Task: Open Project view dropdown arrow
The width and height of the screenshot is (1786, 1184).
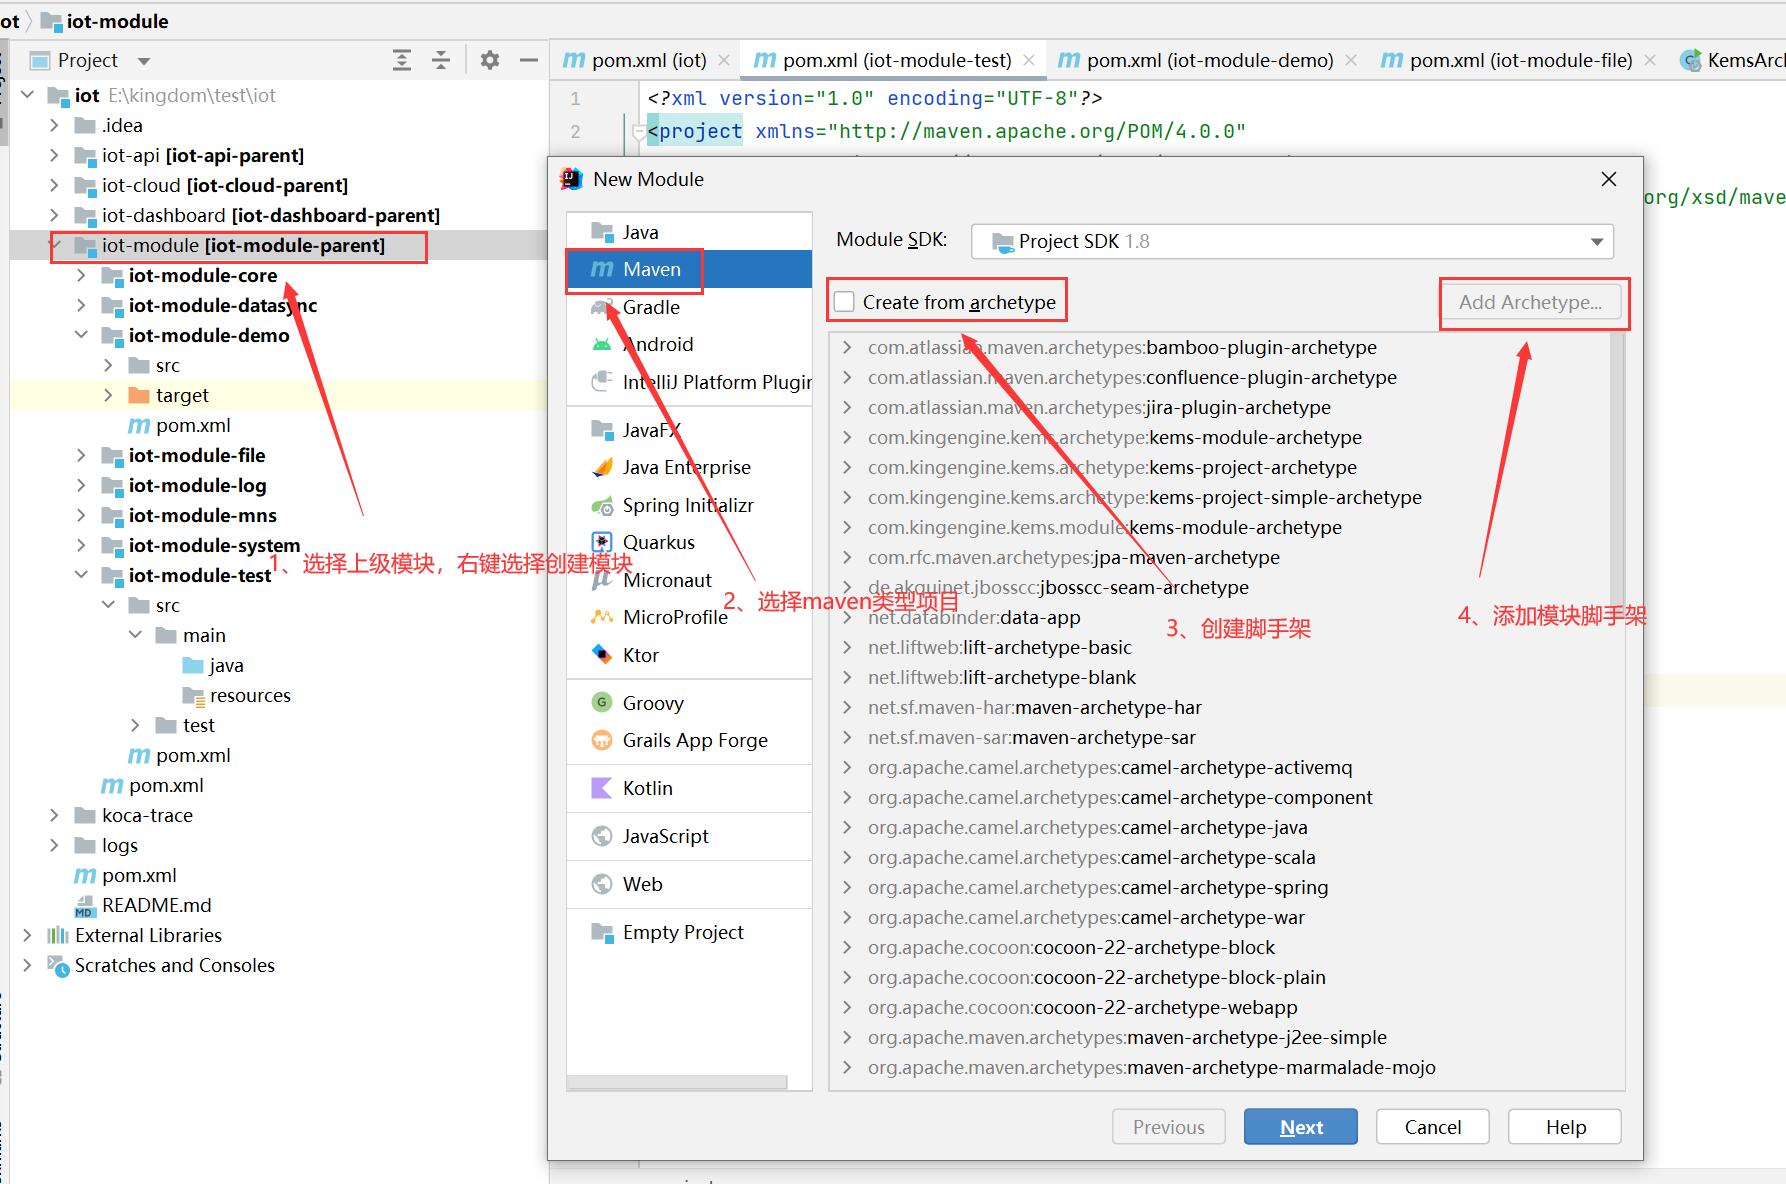Action: (x=144, y=61)
